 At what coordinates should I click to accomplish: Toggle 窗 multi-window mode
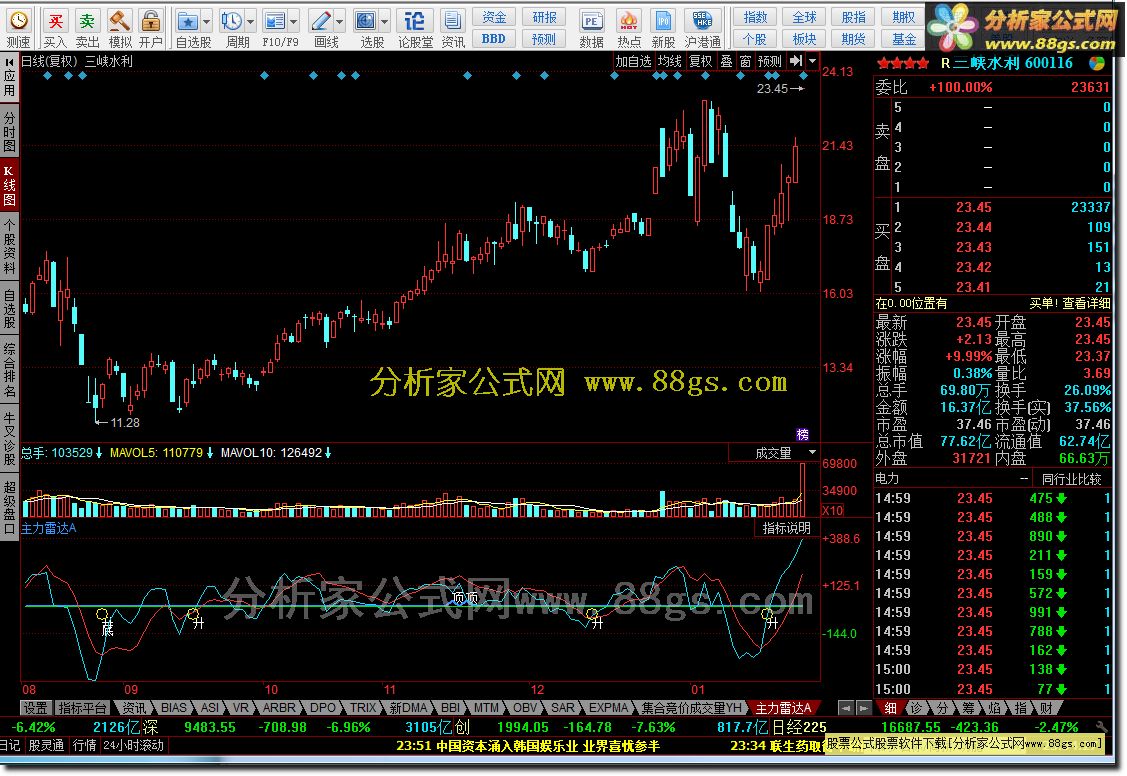(745, 62)
